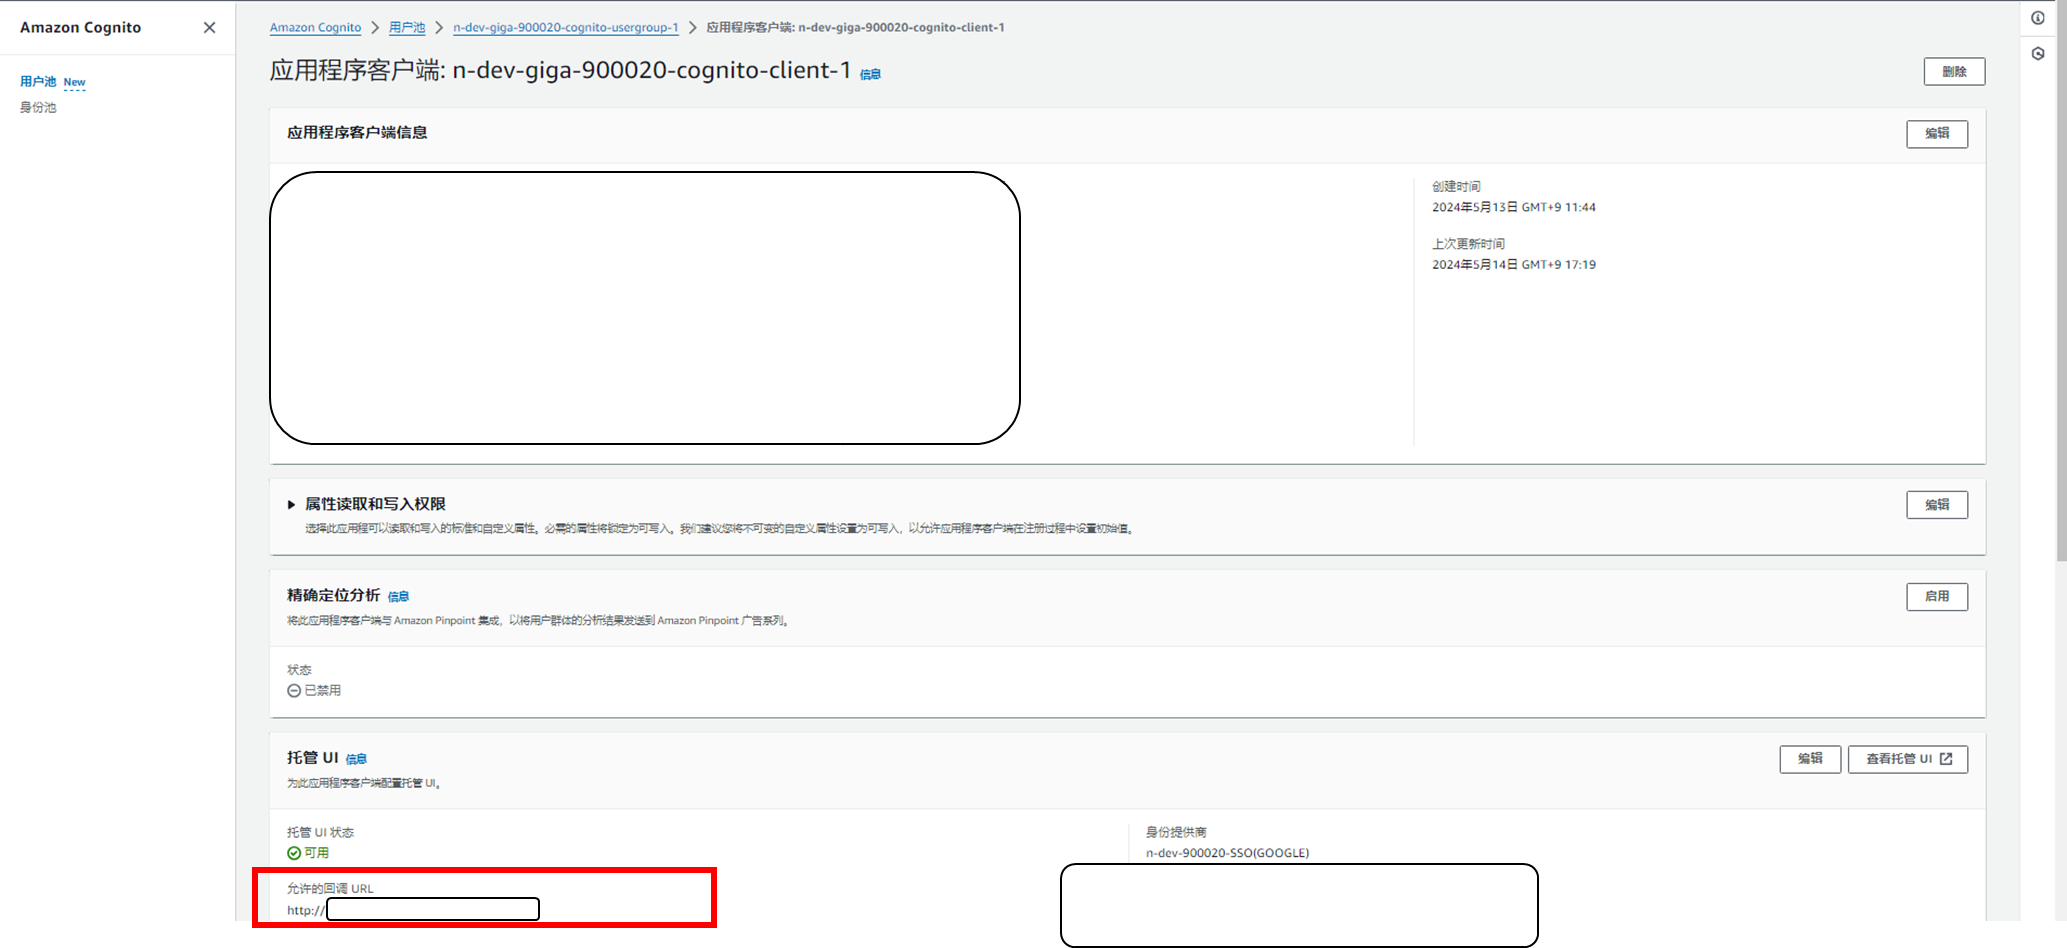
Task: Open n-dev-giga-900020-cognito-usergroup-1 breadcrumb
Action: point(566,28)
